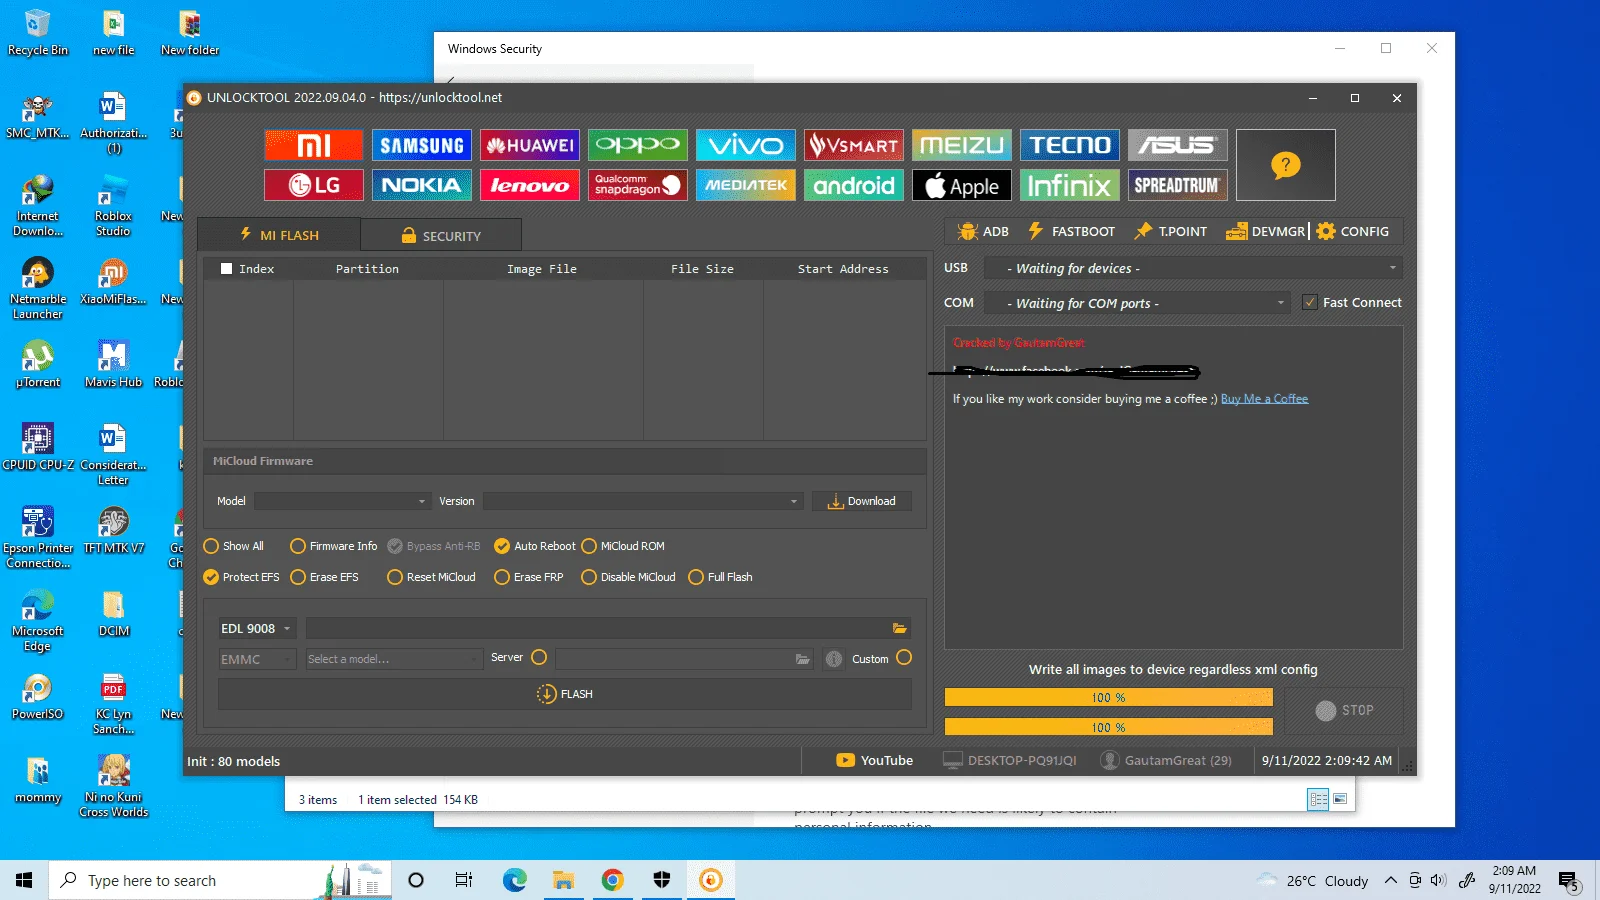The image size is (1600, 900).
Task: Open the MediaTek brand tile
Action: click(745, 185)
